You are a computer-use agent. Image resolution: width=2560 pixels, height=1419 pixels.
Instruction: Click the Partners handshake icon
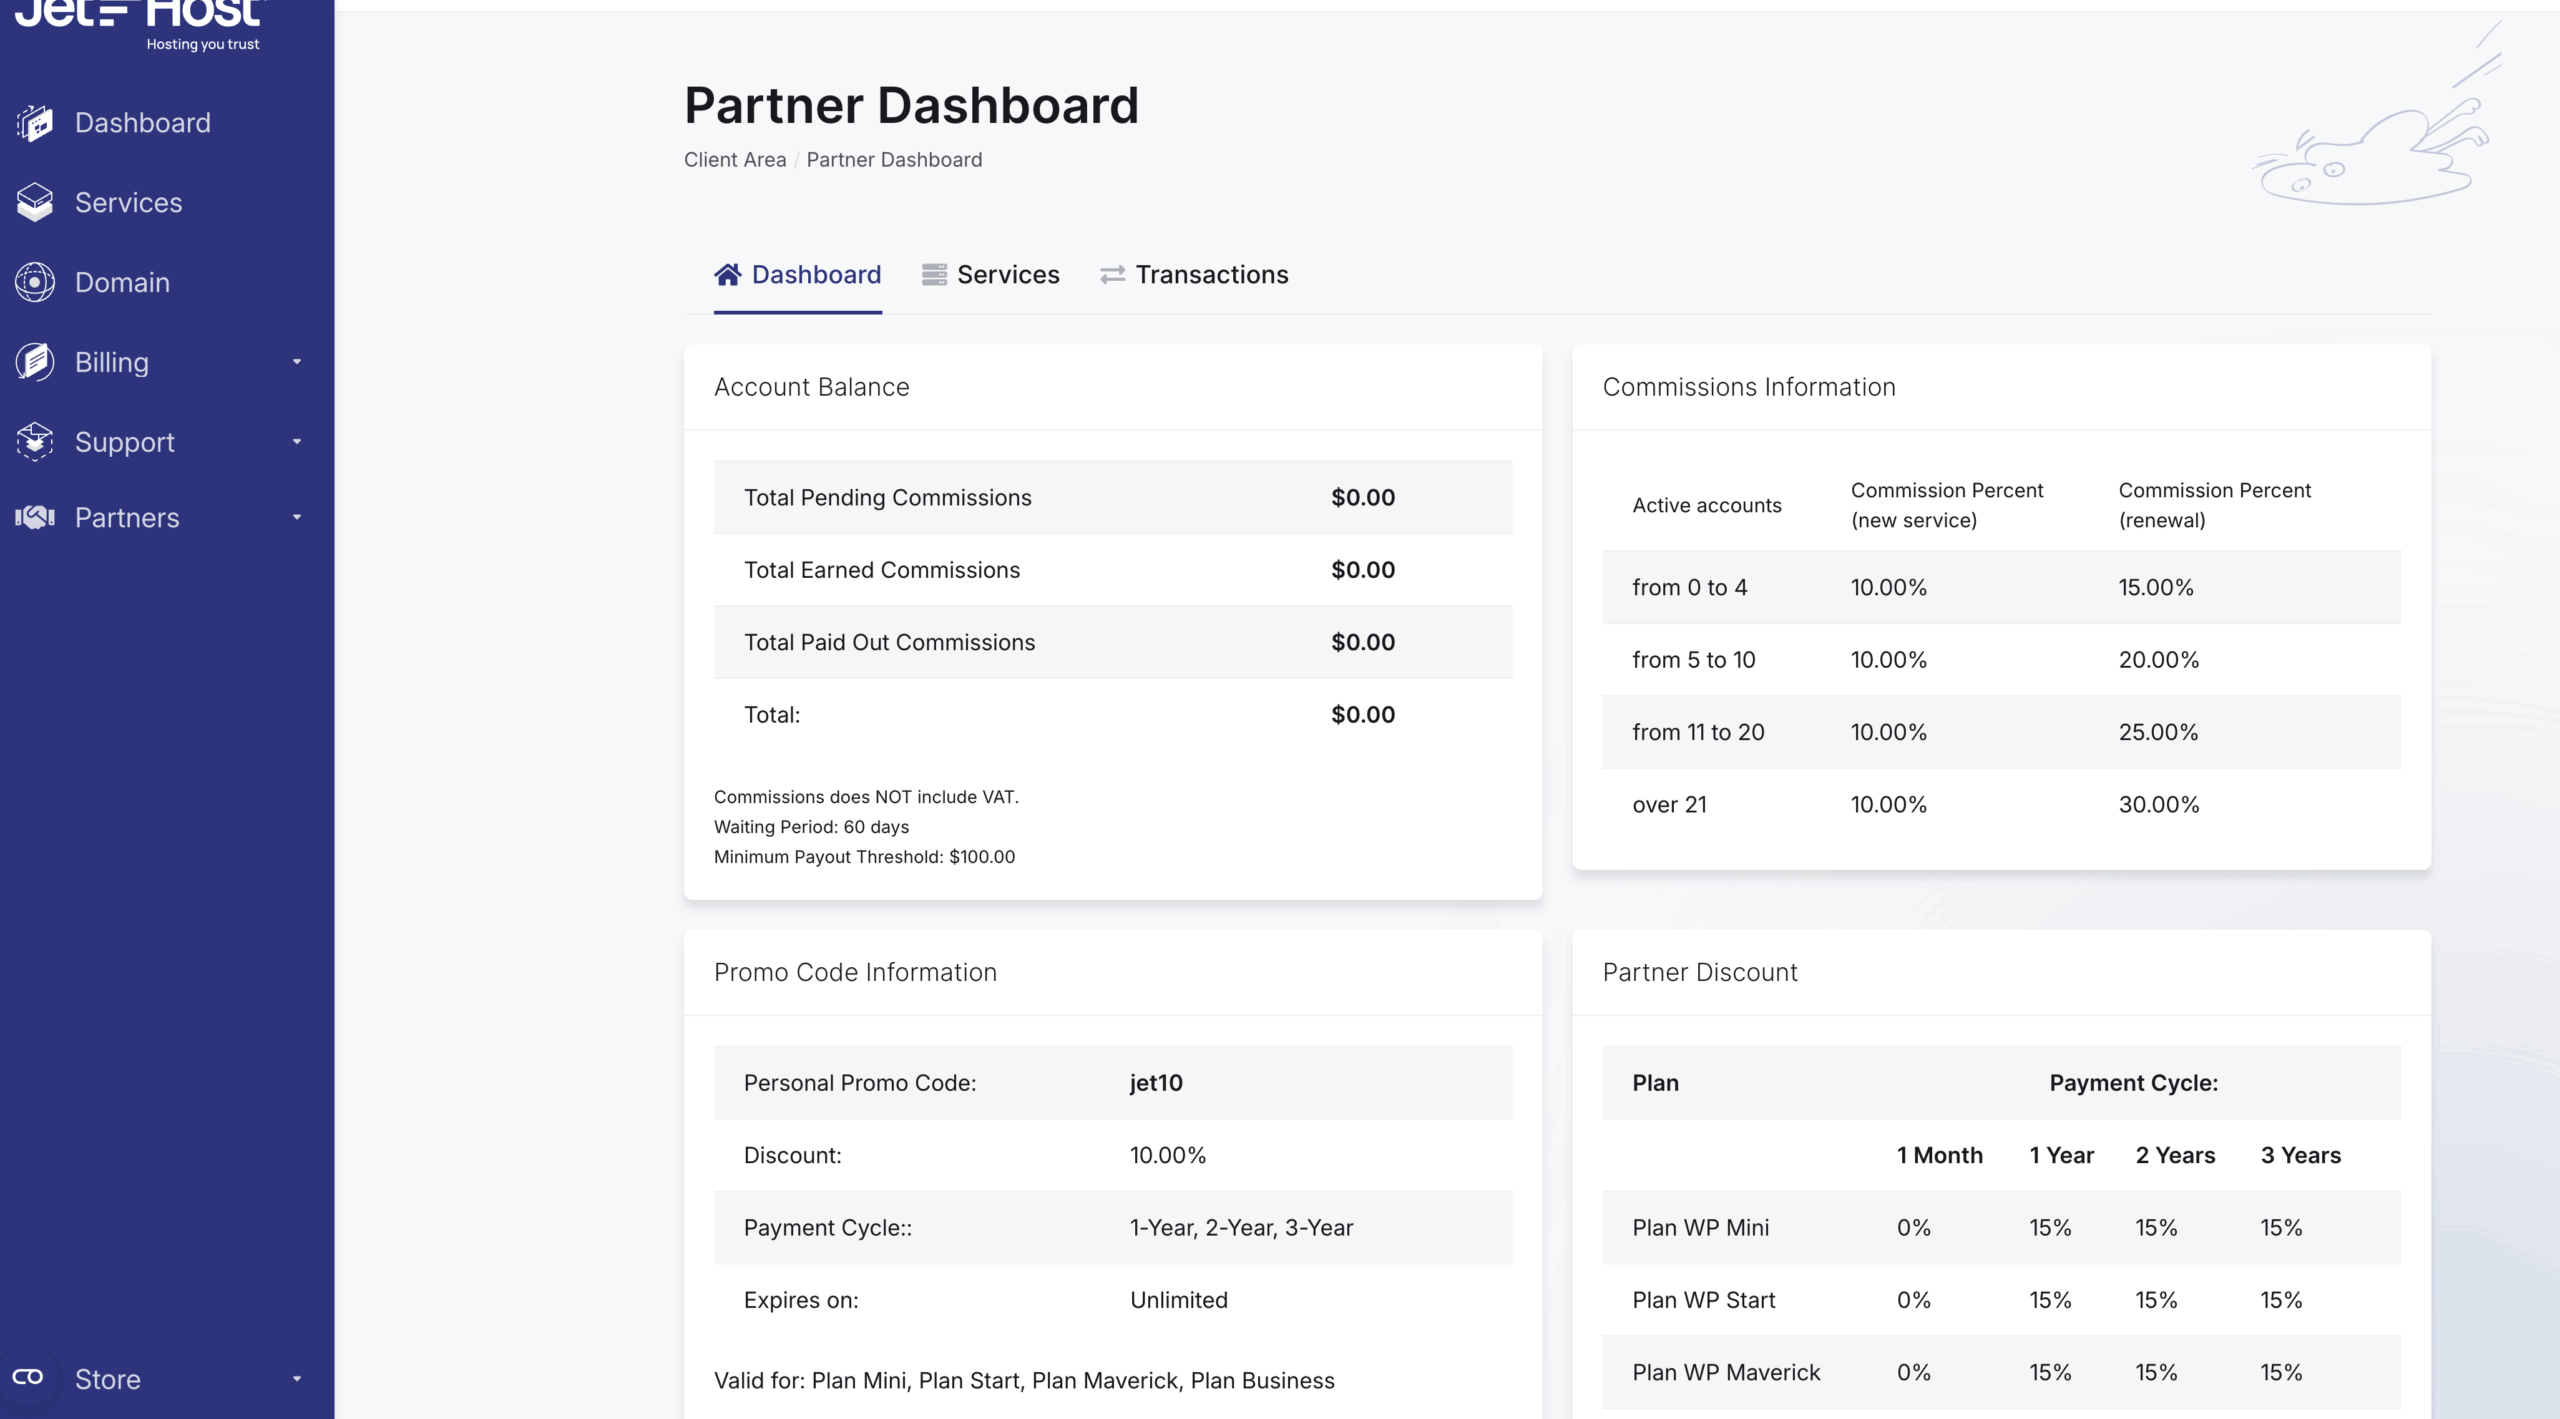[35, 517]
